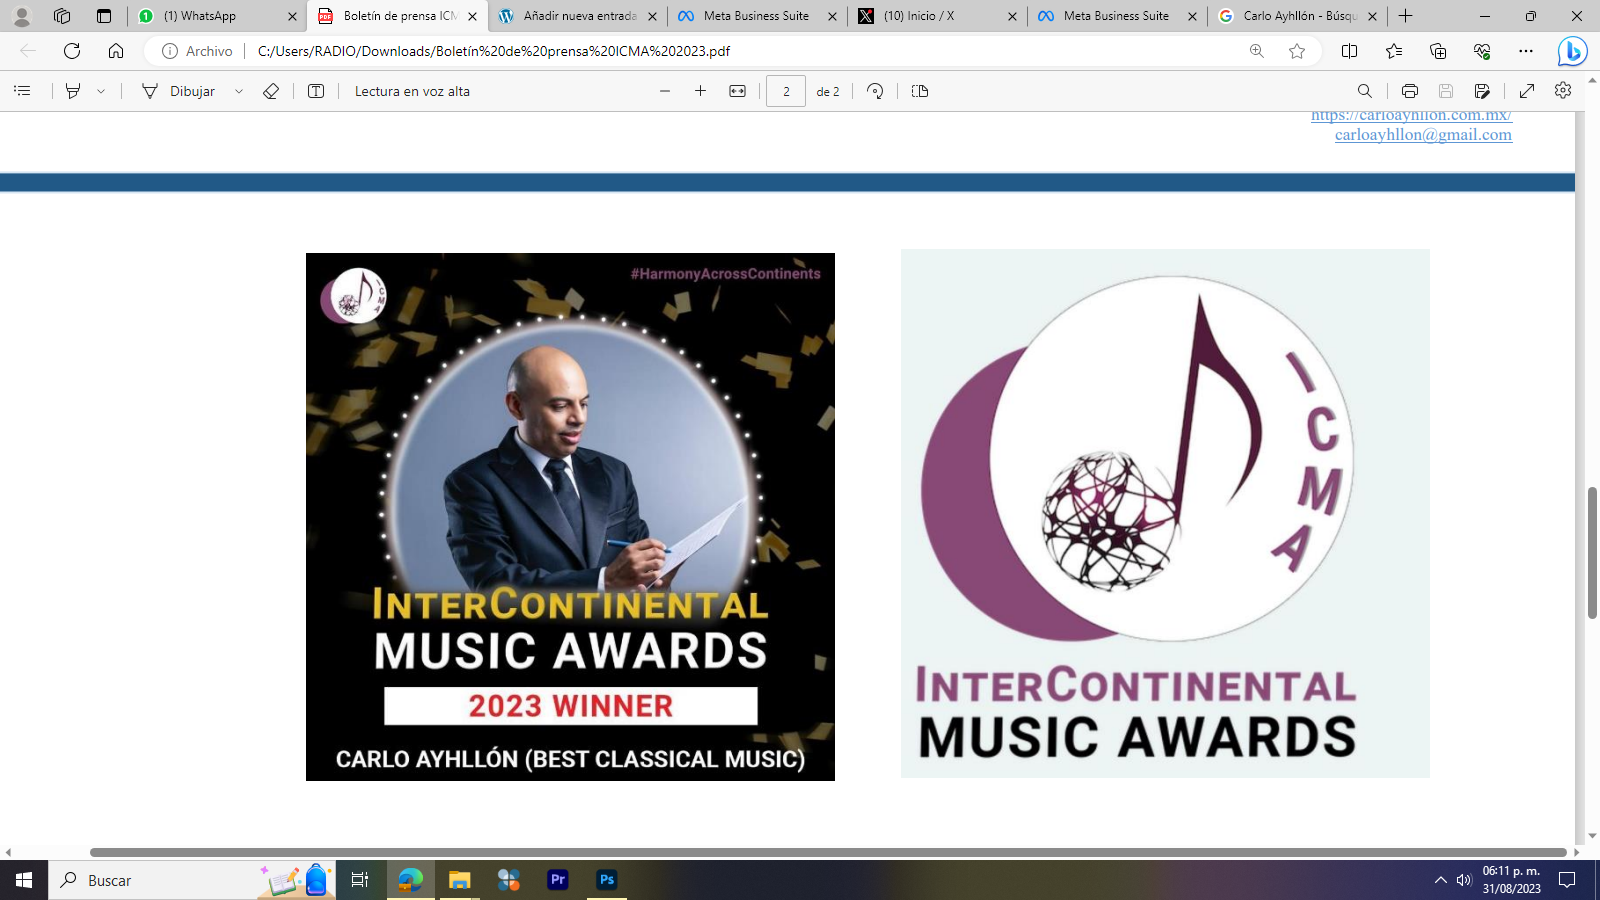This screenshot has height=900, width=1600.
Task: Go to browser home page
Action: click(116, 51)
